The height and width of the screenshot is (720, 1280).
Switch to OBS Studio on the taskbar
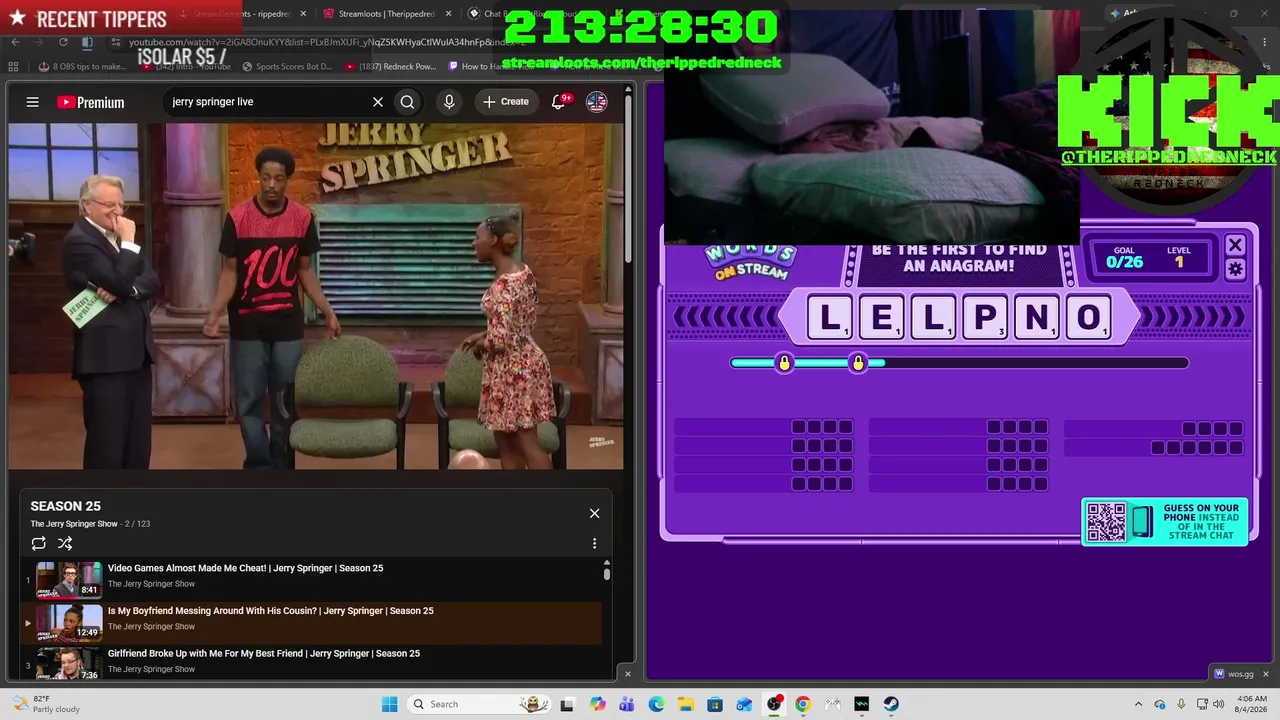774,704
